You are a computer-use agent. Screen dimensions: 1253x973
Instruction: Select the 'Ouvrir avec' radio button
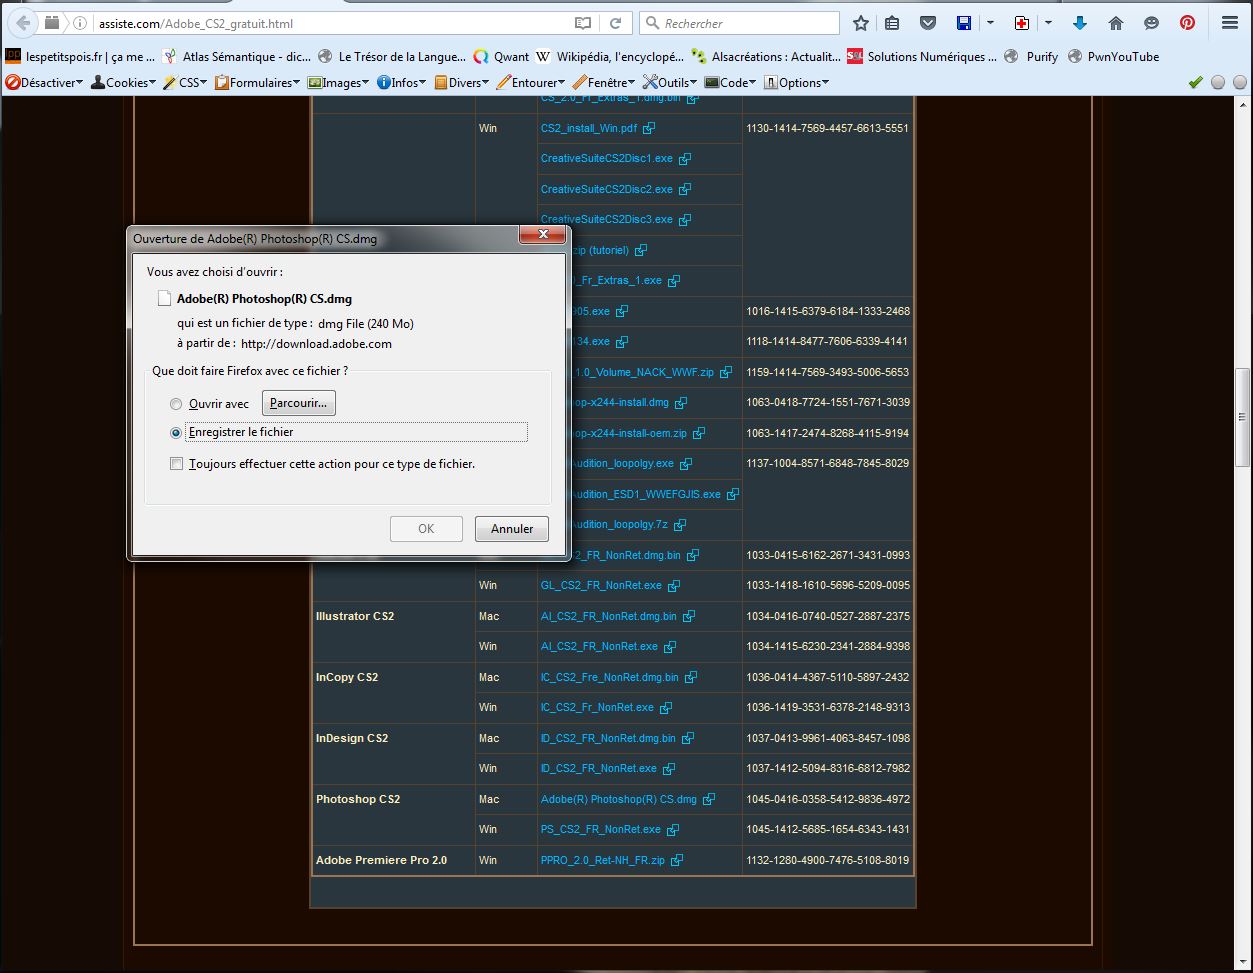tap(176, 404)
